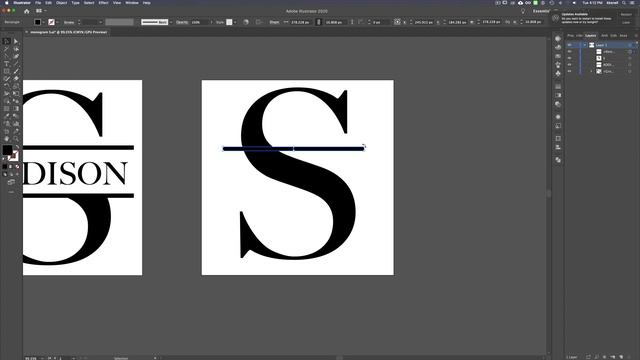Click target circle of Layer 1

click(630, 45)
